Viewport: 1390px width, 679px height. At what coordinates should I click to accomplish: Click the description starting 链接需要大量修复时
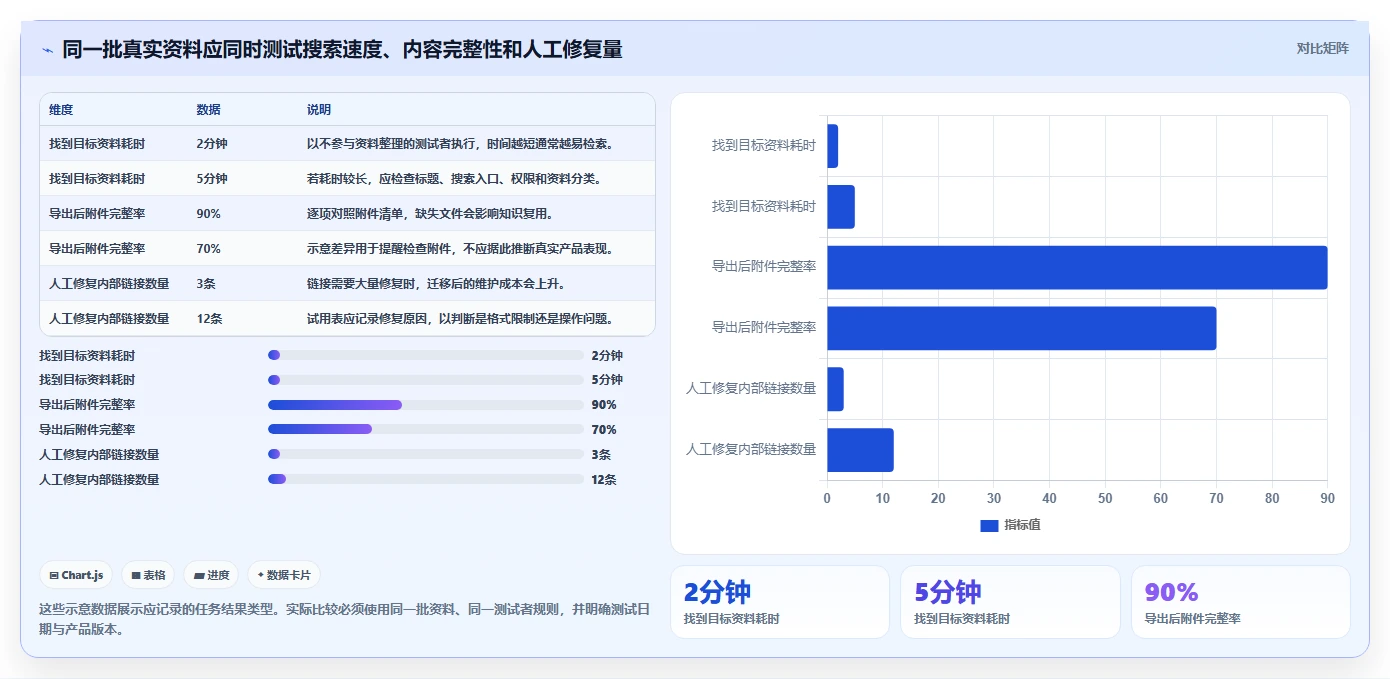[x=436, y=284]
